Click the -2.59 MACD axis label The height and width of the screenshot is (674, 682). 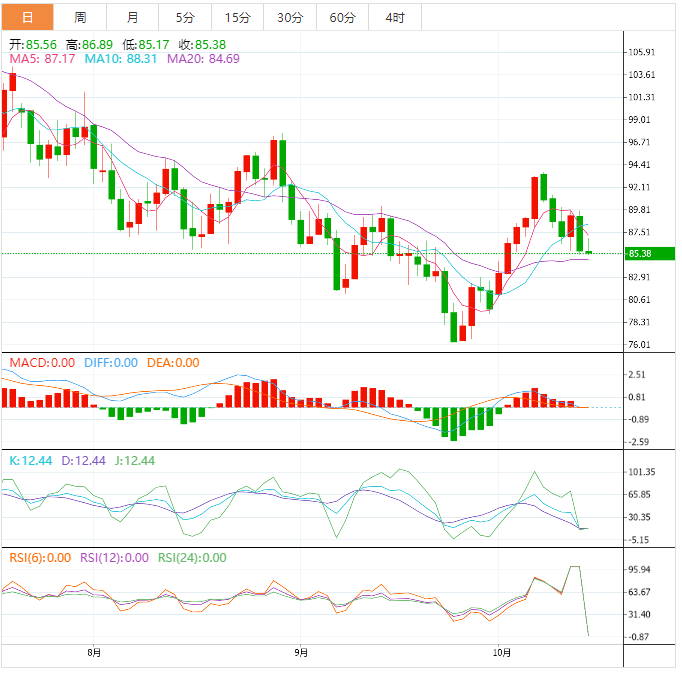pyautogui.click(x=638, y=442)
